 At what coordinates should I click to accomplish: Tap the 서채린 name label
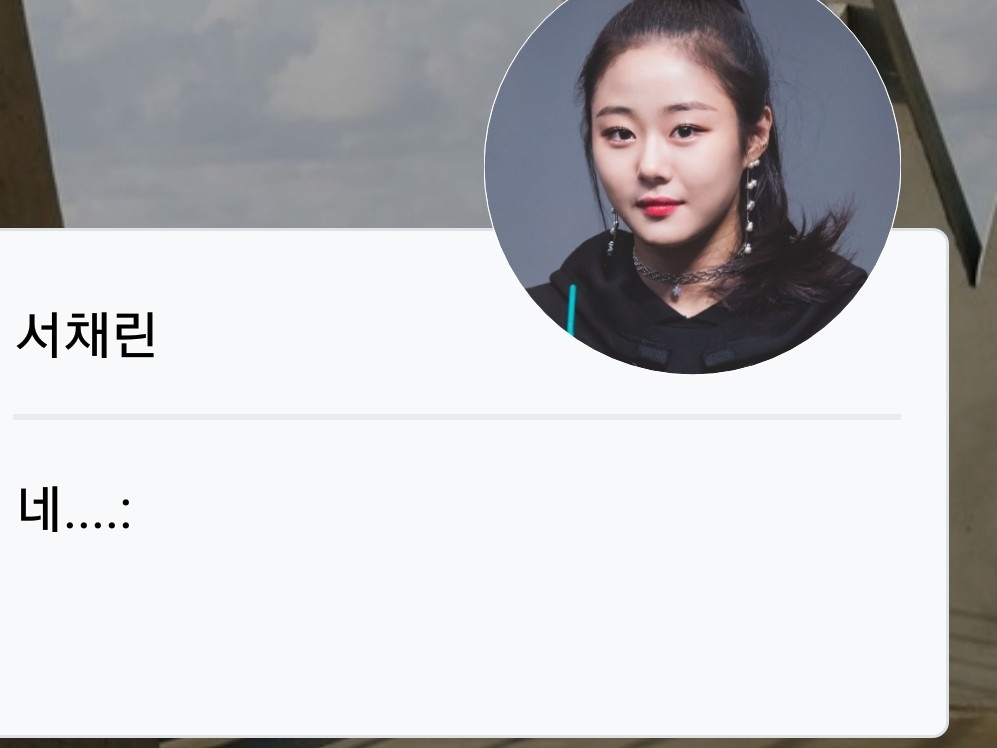click(x=86, y=335)
